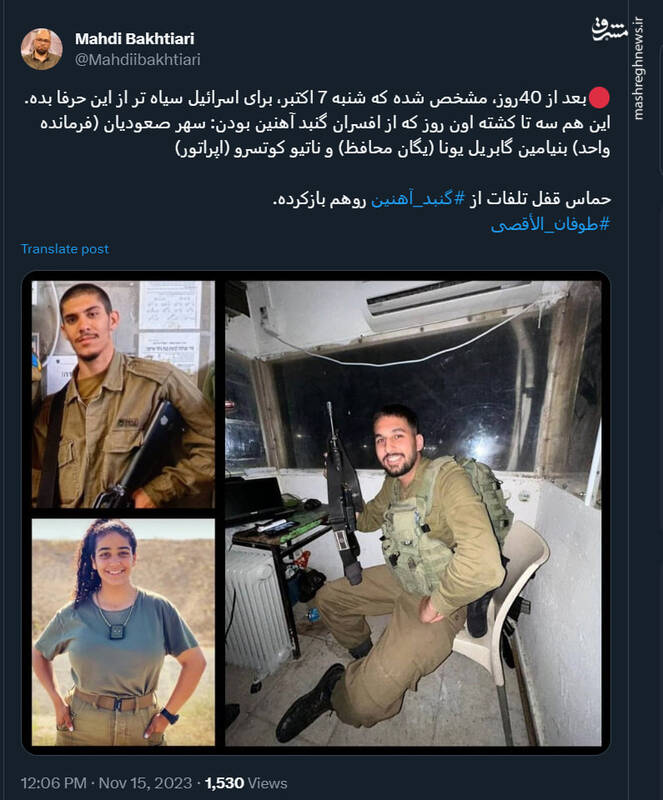Click the Mahdi Bakhtiari display name
Screen dimensions: 663x800
134,39
